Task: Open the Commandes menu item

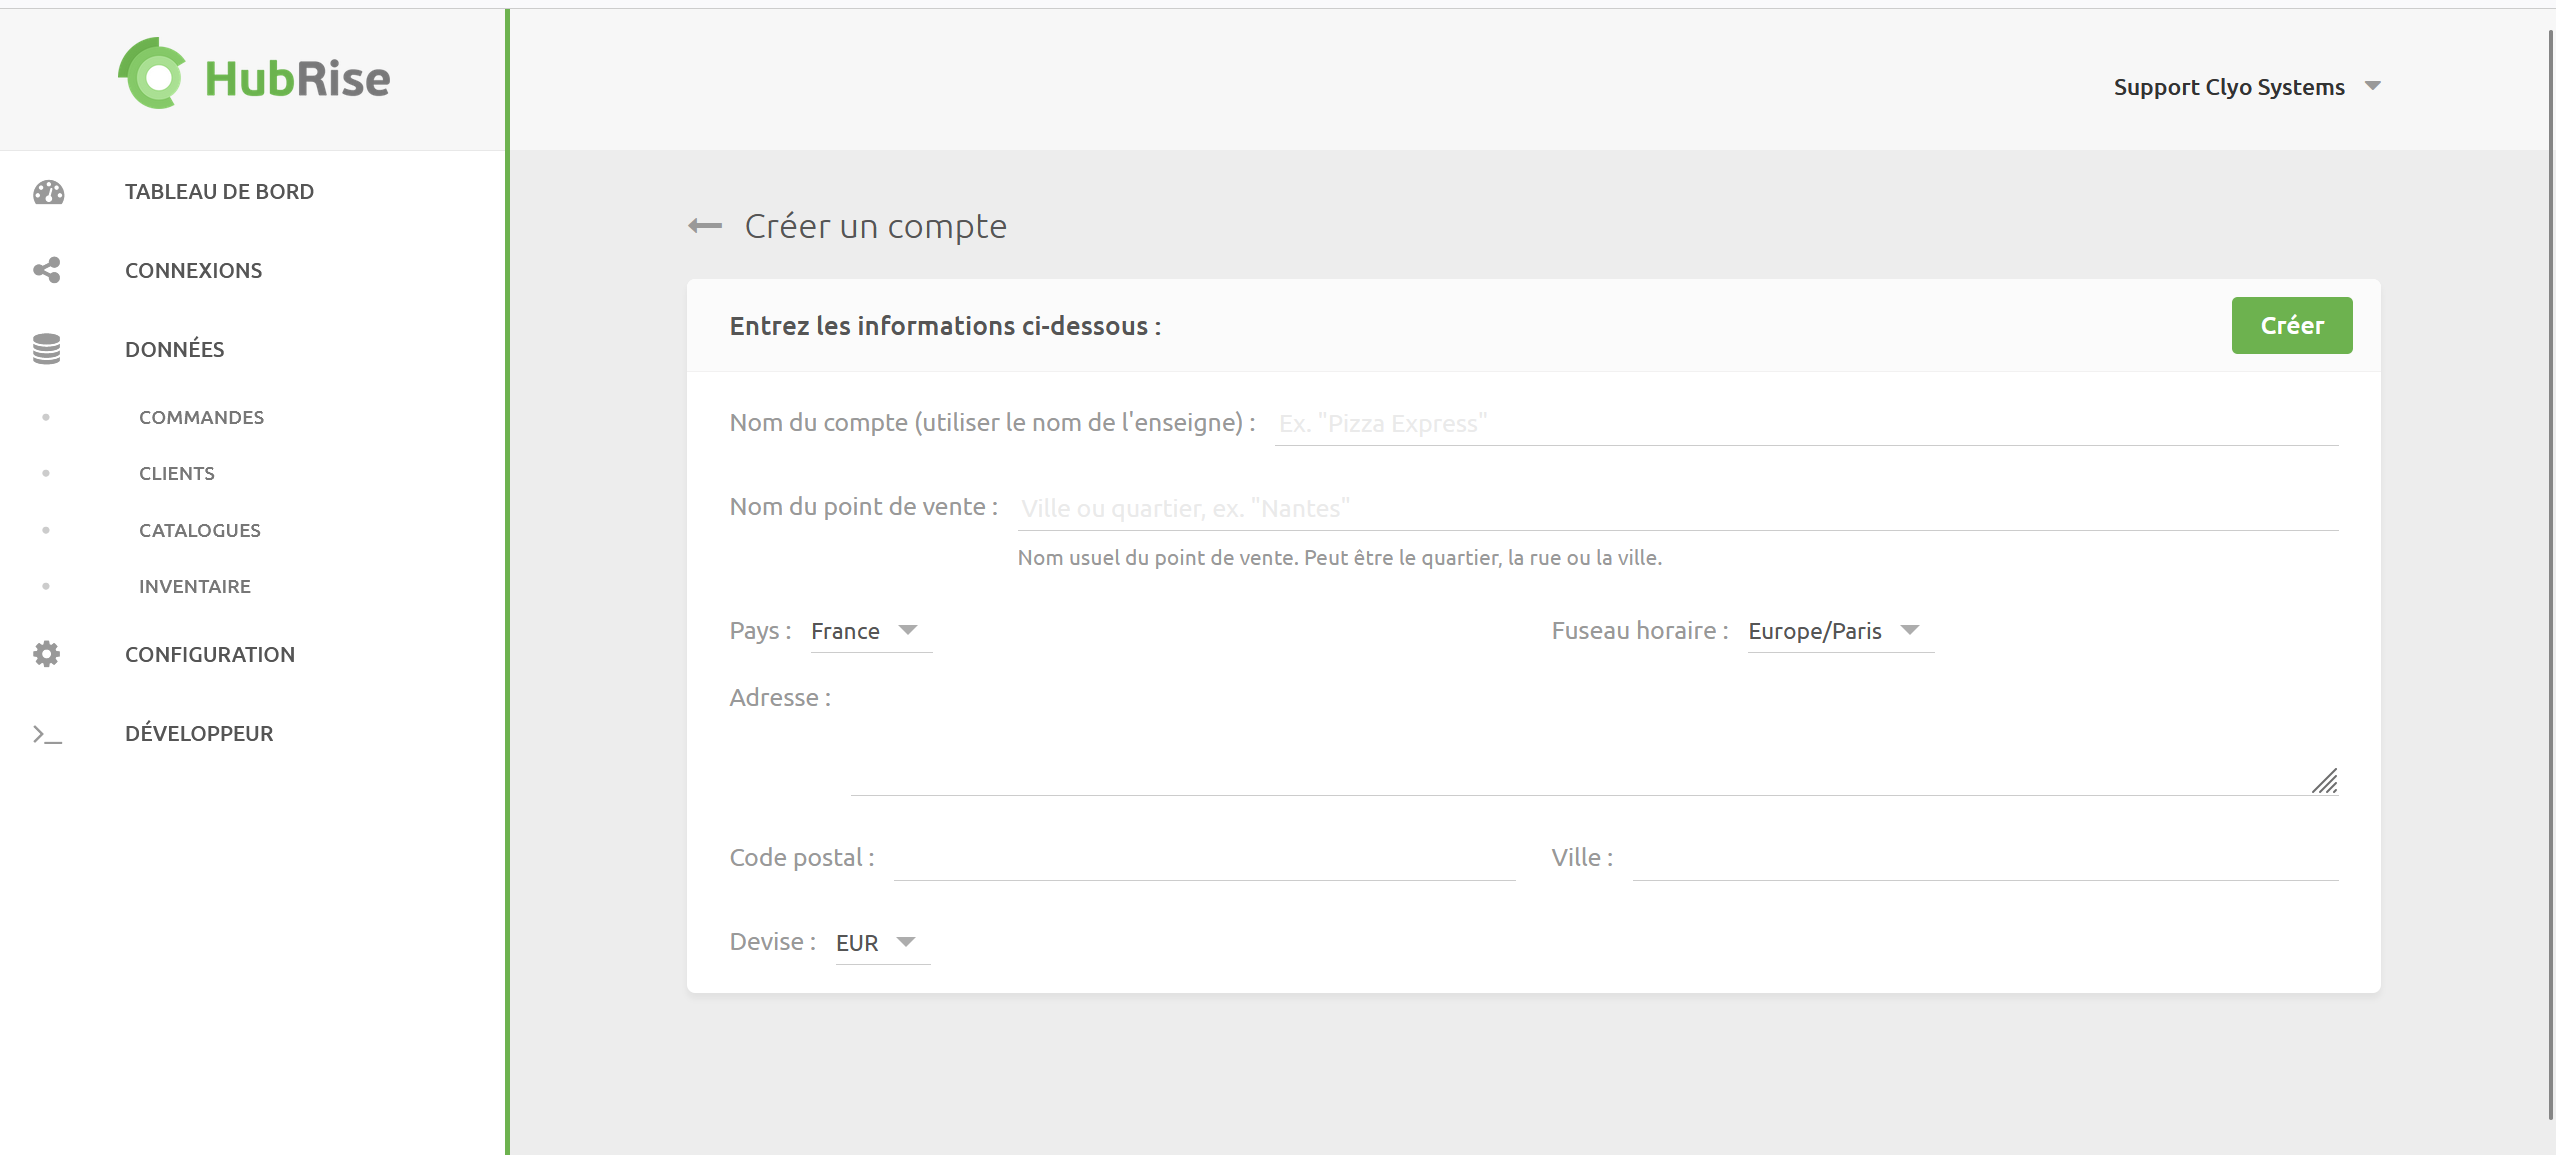Action: pyautogui.click(x=201, y=417)
